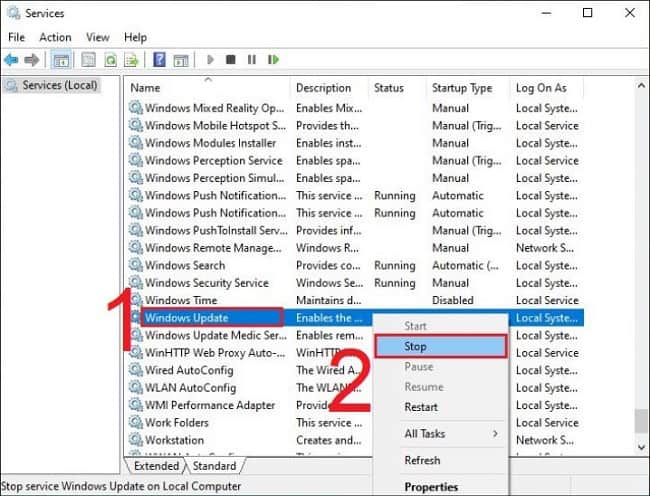The width and height of the screenshot is (650, 496).
Task: Click the Back arrow toolbar icon
Action: click(11, 60)
